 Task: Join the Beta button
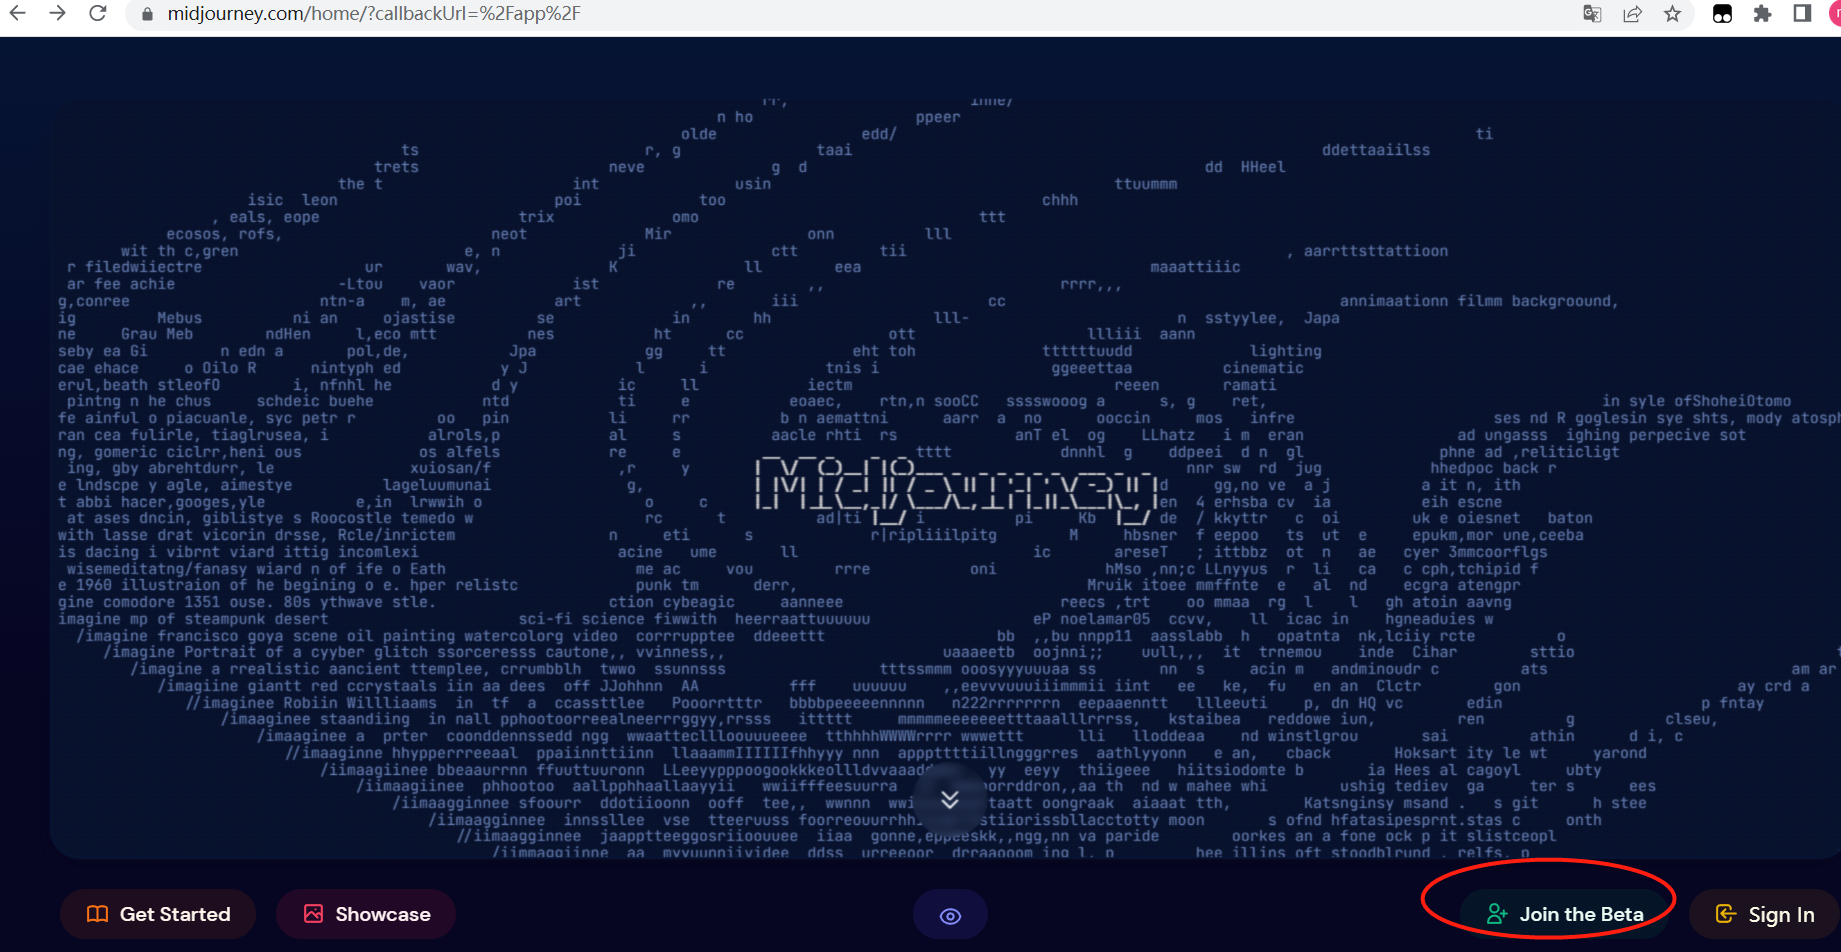(x=1565, y=914)
